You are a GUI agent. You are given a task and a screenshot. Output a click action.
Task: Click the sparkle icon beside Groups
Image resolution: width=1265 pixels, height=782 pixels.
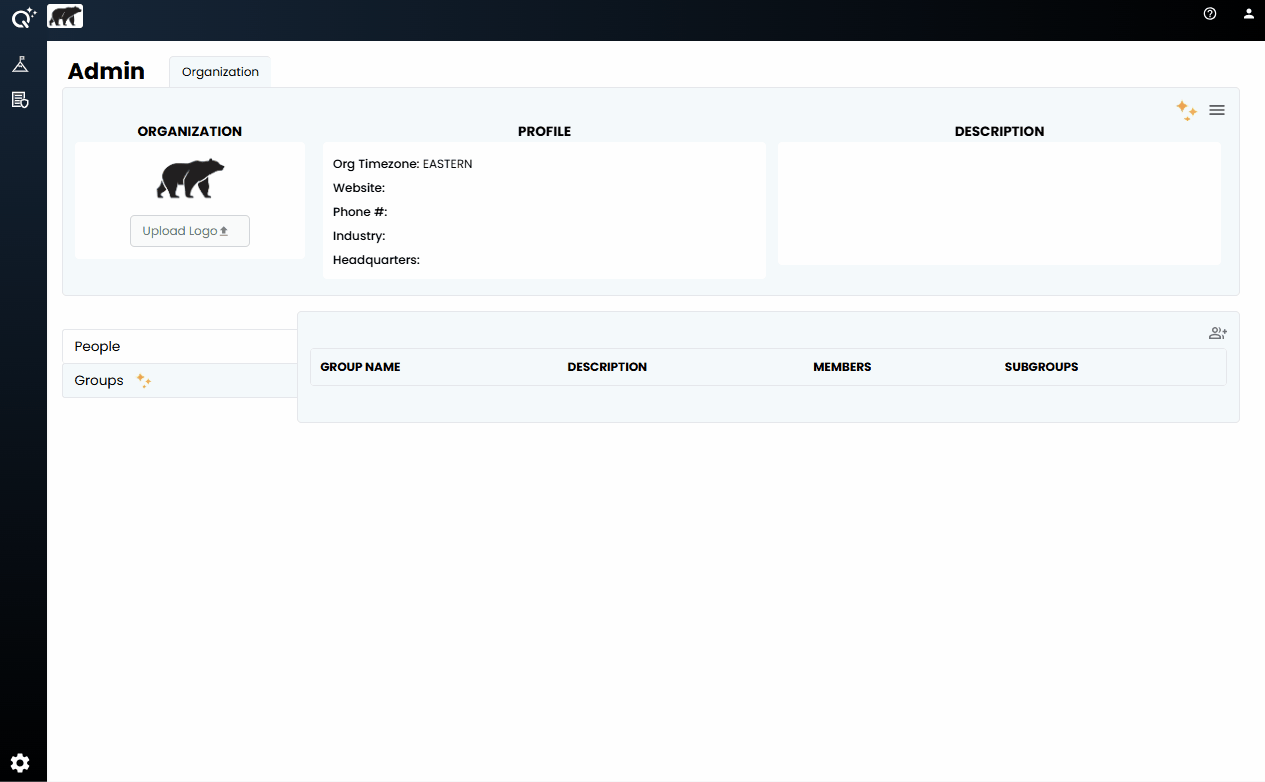coord(144,381)
